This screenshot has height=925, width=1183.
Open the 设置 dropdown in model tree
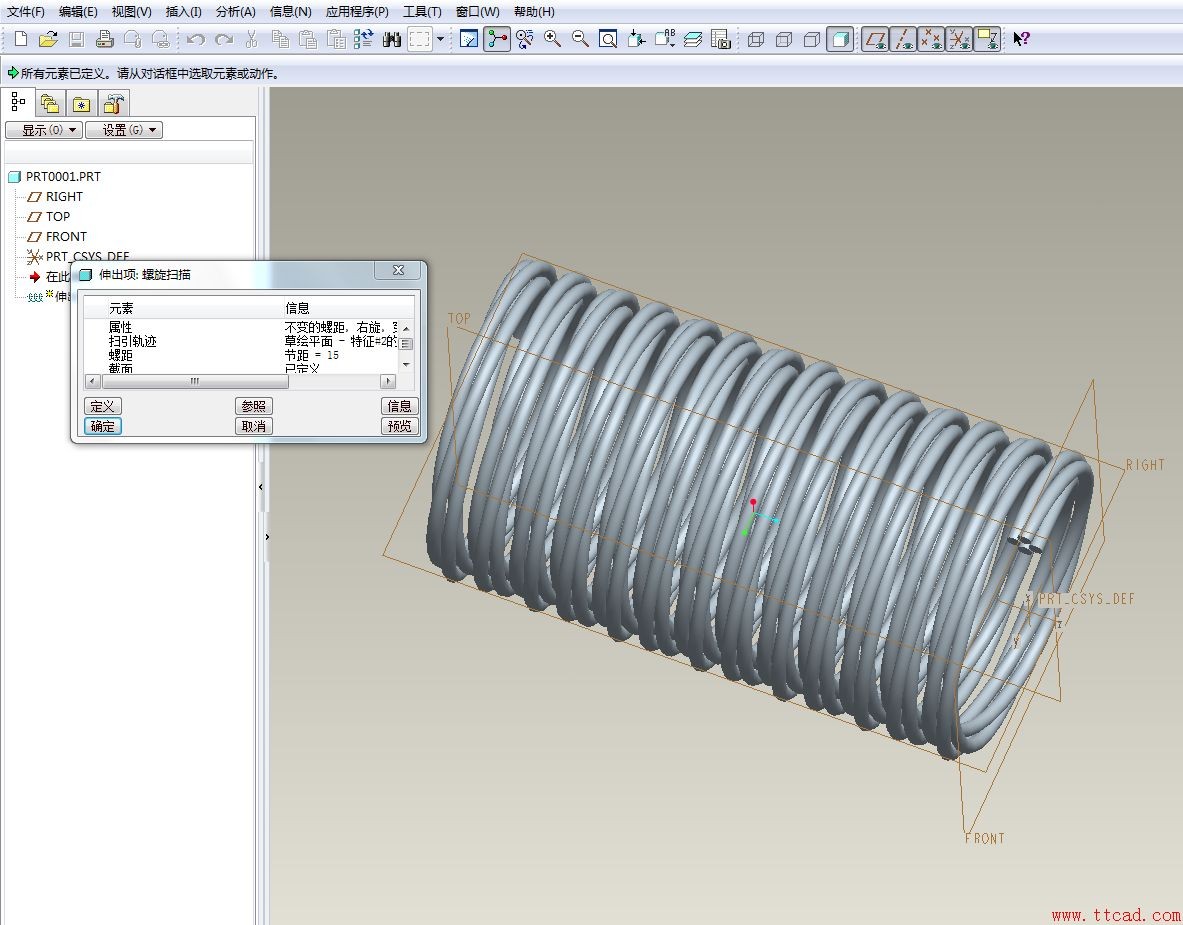[x=123, y=130]
